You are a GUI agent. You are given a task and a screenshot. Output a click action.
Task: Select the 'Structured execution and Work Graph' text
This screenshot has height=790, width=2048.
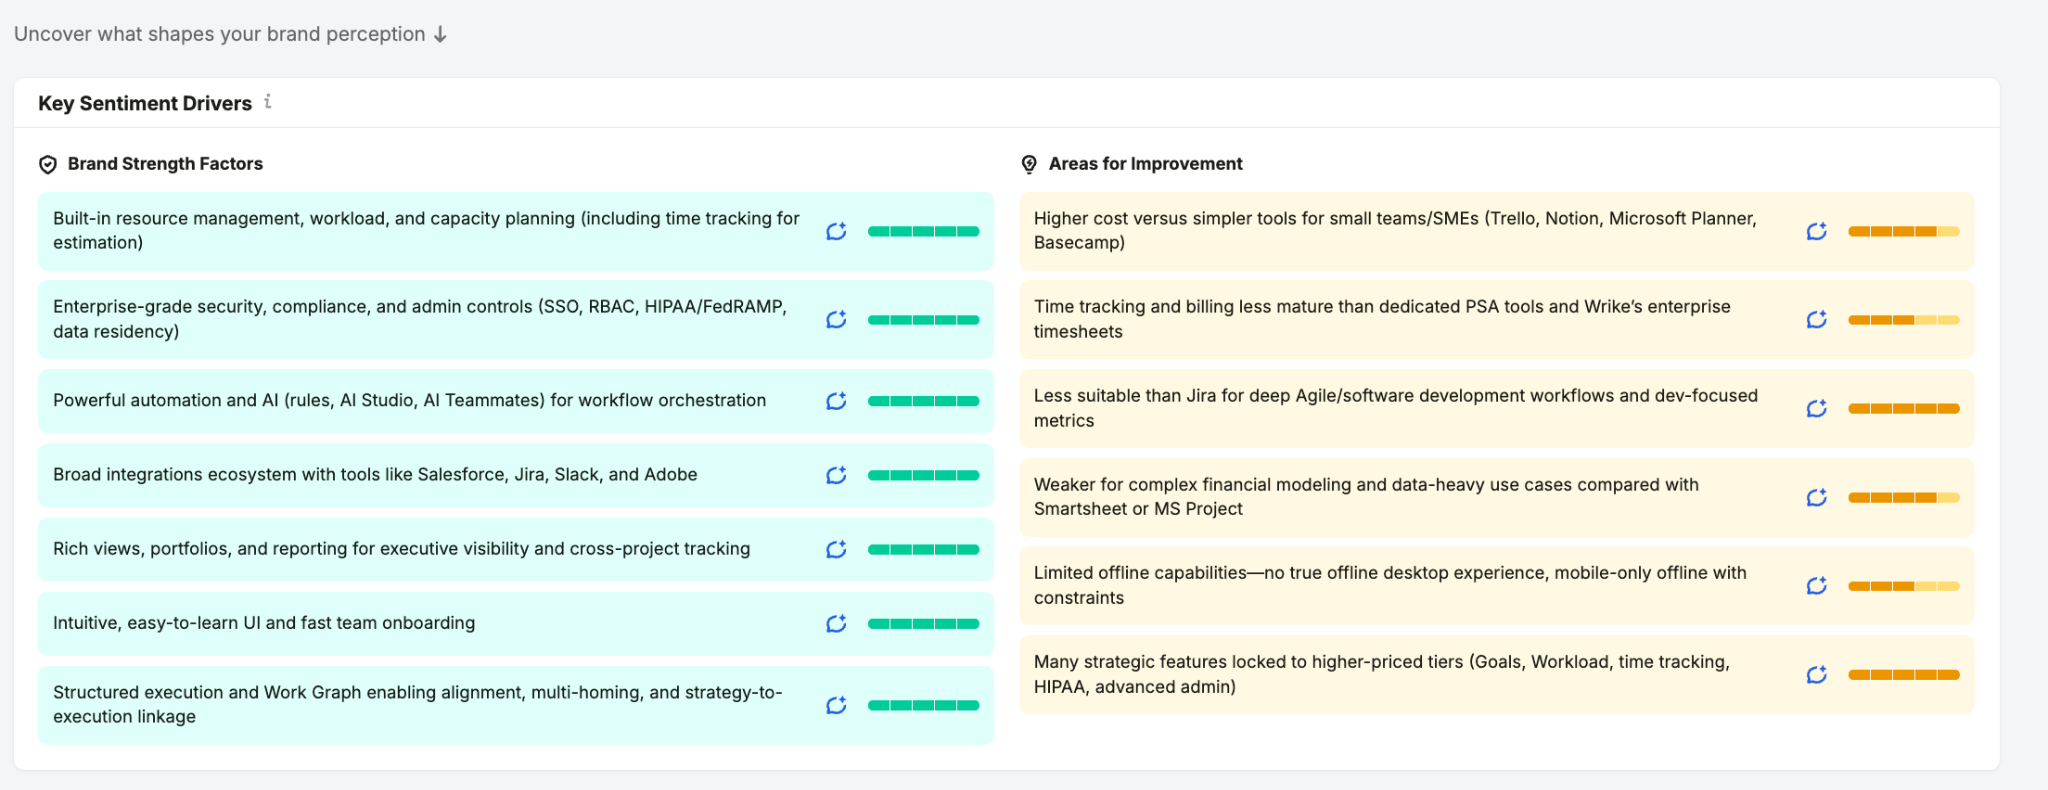[x=417, y=704]
